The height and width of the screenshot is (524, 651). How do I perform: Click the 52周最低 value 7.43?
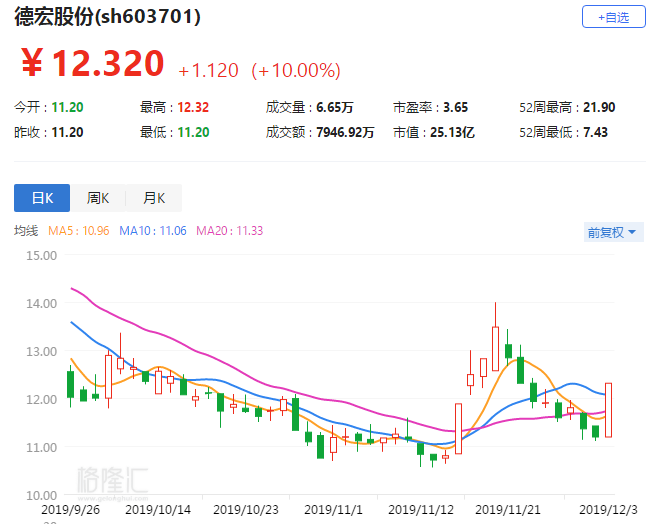[595, 132]
